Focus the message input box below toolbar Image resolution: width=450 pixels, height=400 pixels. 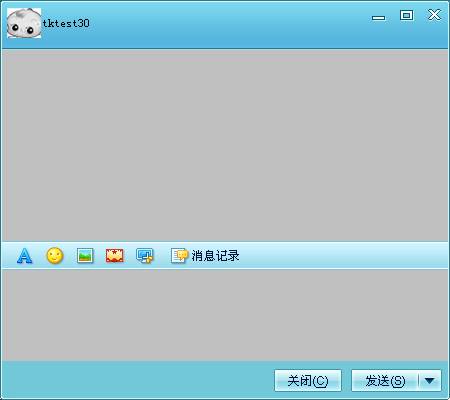225,315
